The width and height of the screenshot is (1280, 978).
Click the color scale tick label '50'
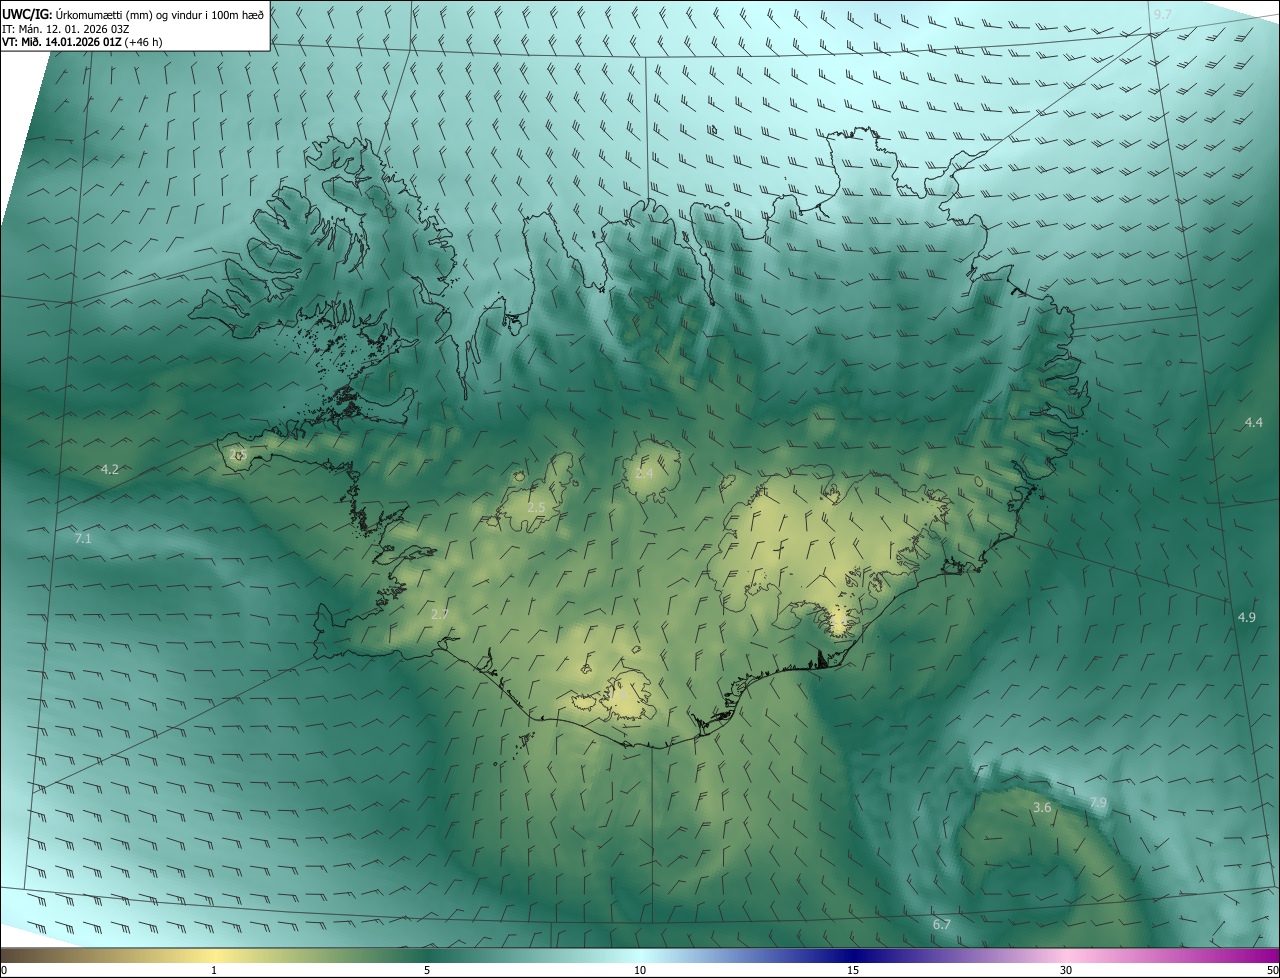(x=1272, y=970)
